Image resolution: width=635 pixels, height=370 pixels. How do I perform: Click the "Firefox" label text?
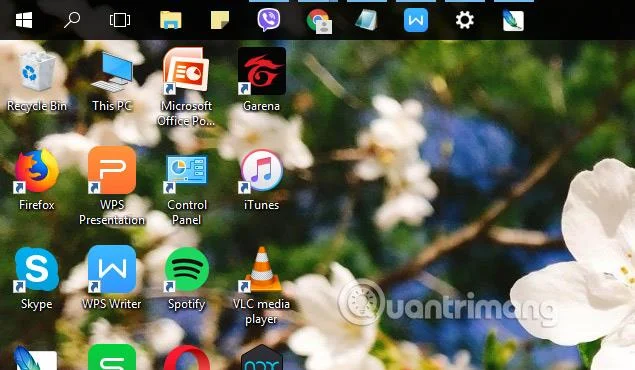[x=37, y=205]
